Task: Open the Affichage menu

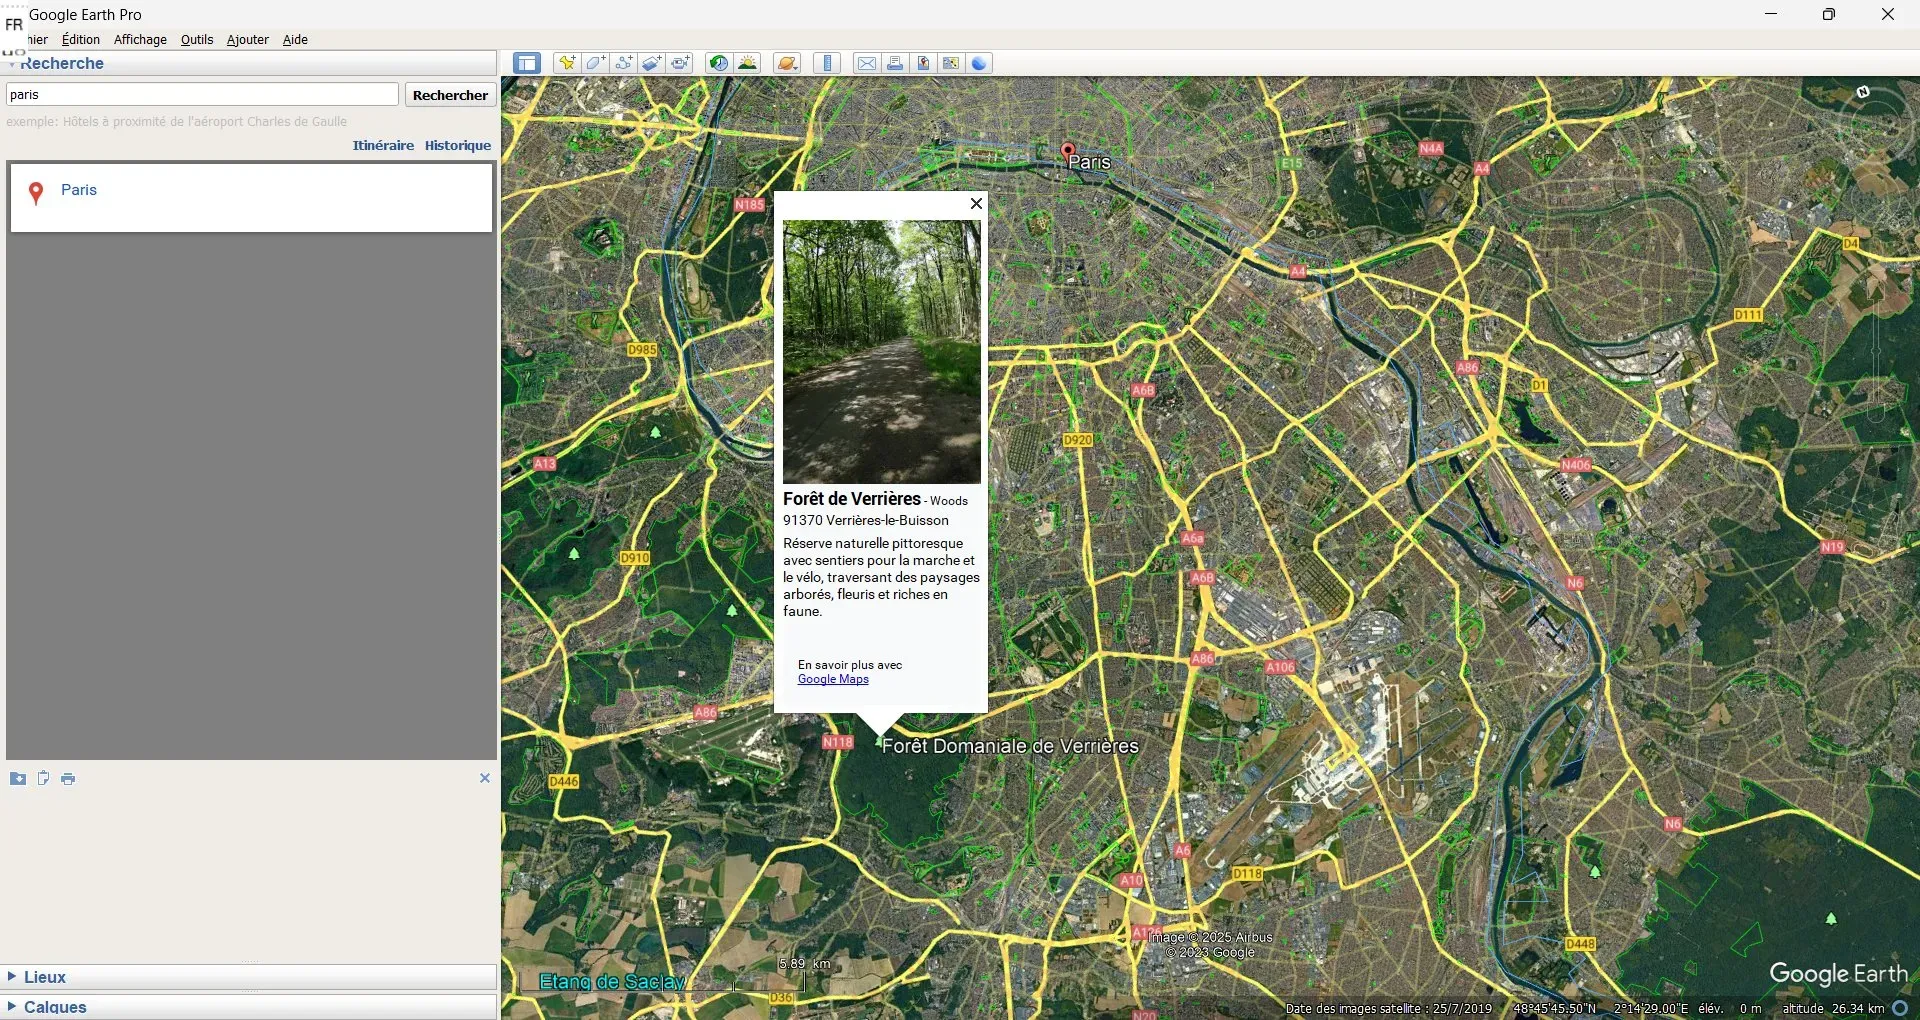Action: [x=140, y=40]
